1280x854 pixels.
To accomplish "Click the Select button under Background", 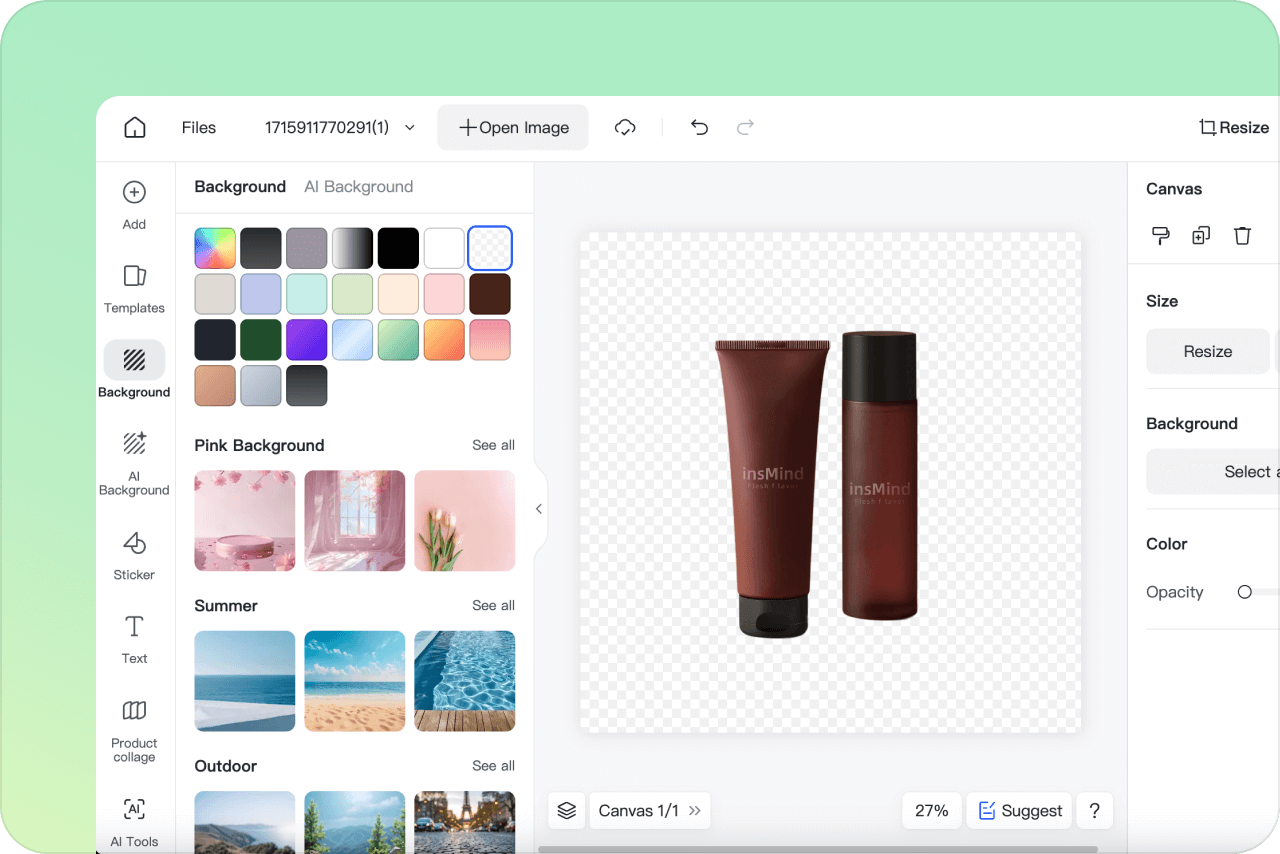I will (x=1213, y=471).
